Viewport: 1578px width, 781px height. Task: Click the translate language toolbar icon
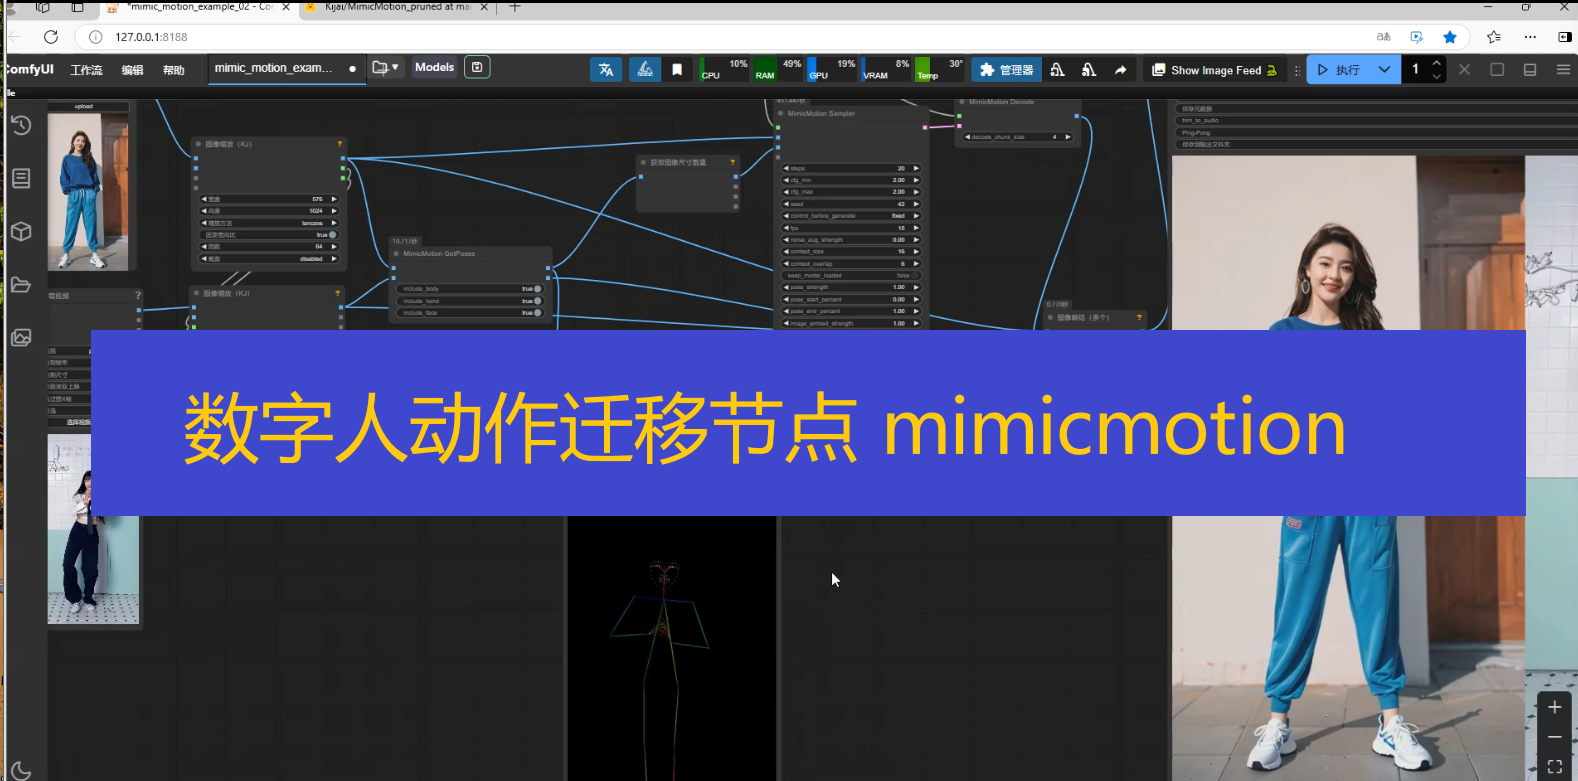click(606, 70)
